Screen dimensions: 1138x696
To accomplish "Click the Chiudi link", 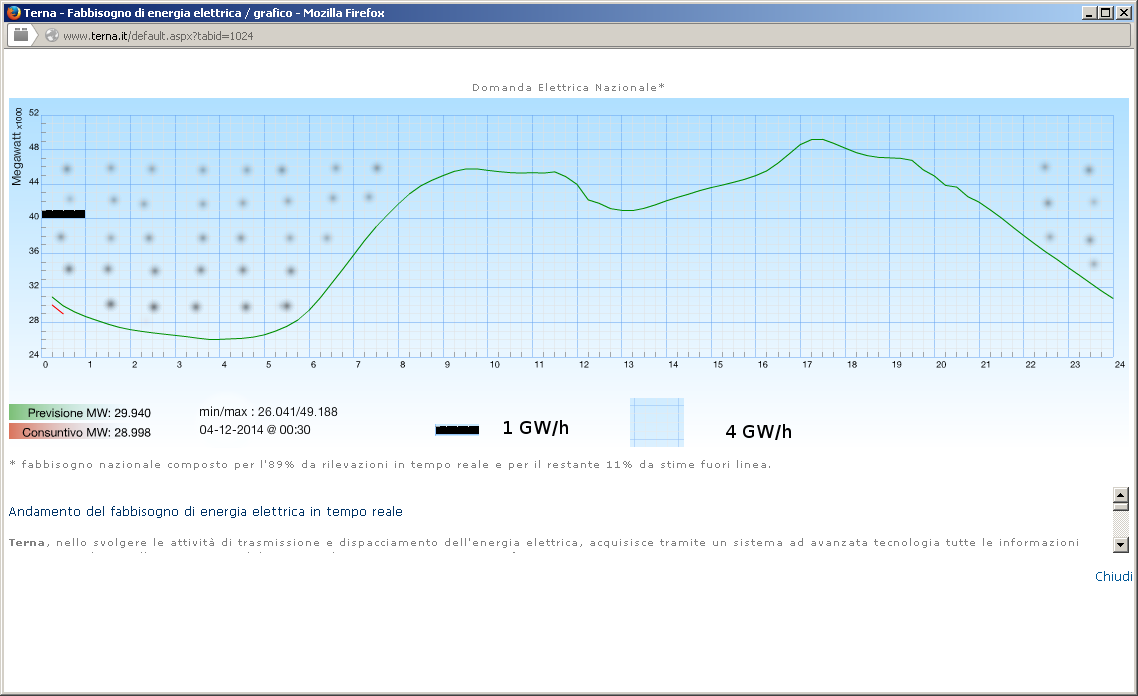I will click(1113, 576).
